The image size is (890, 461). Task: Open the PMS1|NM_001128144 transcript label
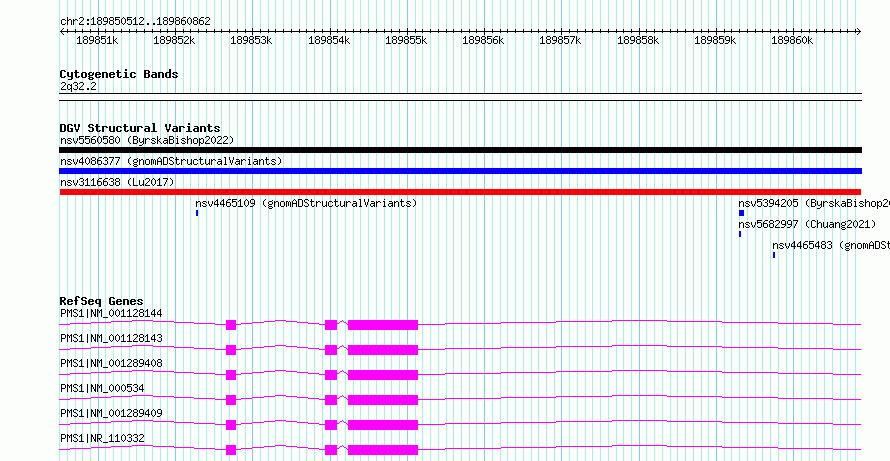[111, 313]
